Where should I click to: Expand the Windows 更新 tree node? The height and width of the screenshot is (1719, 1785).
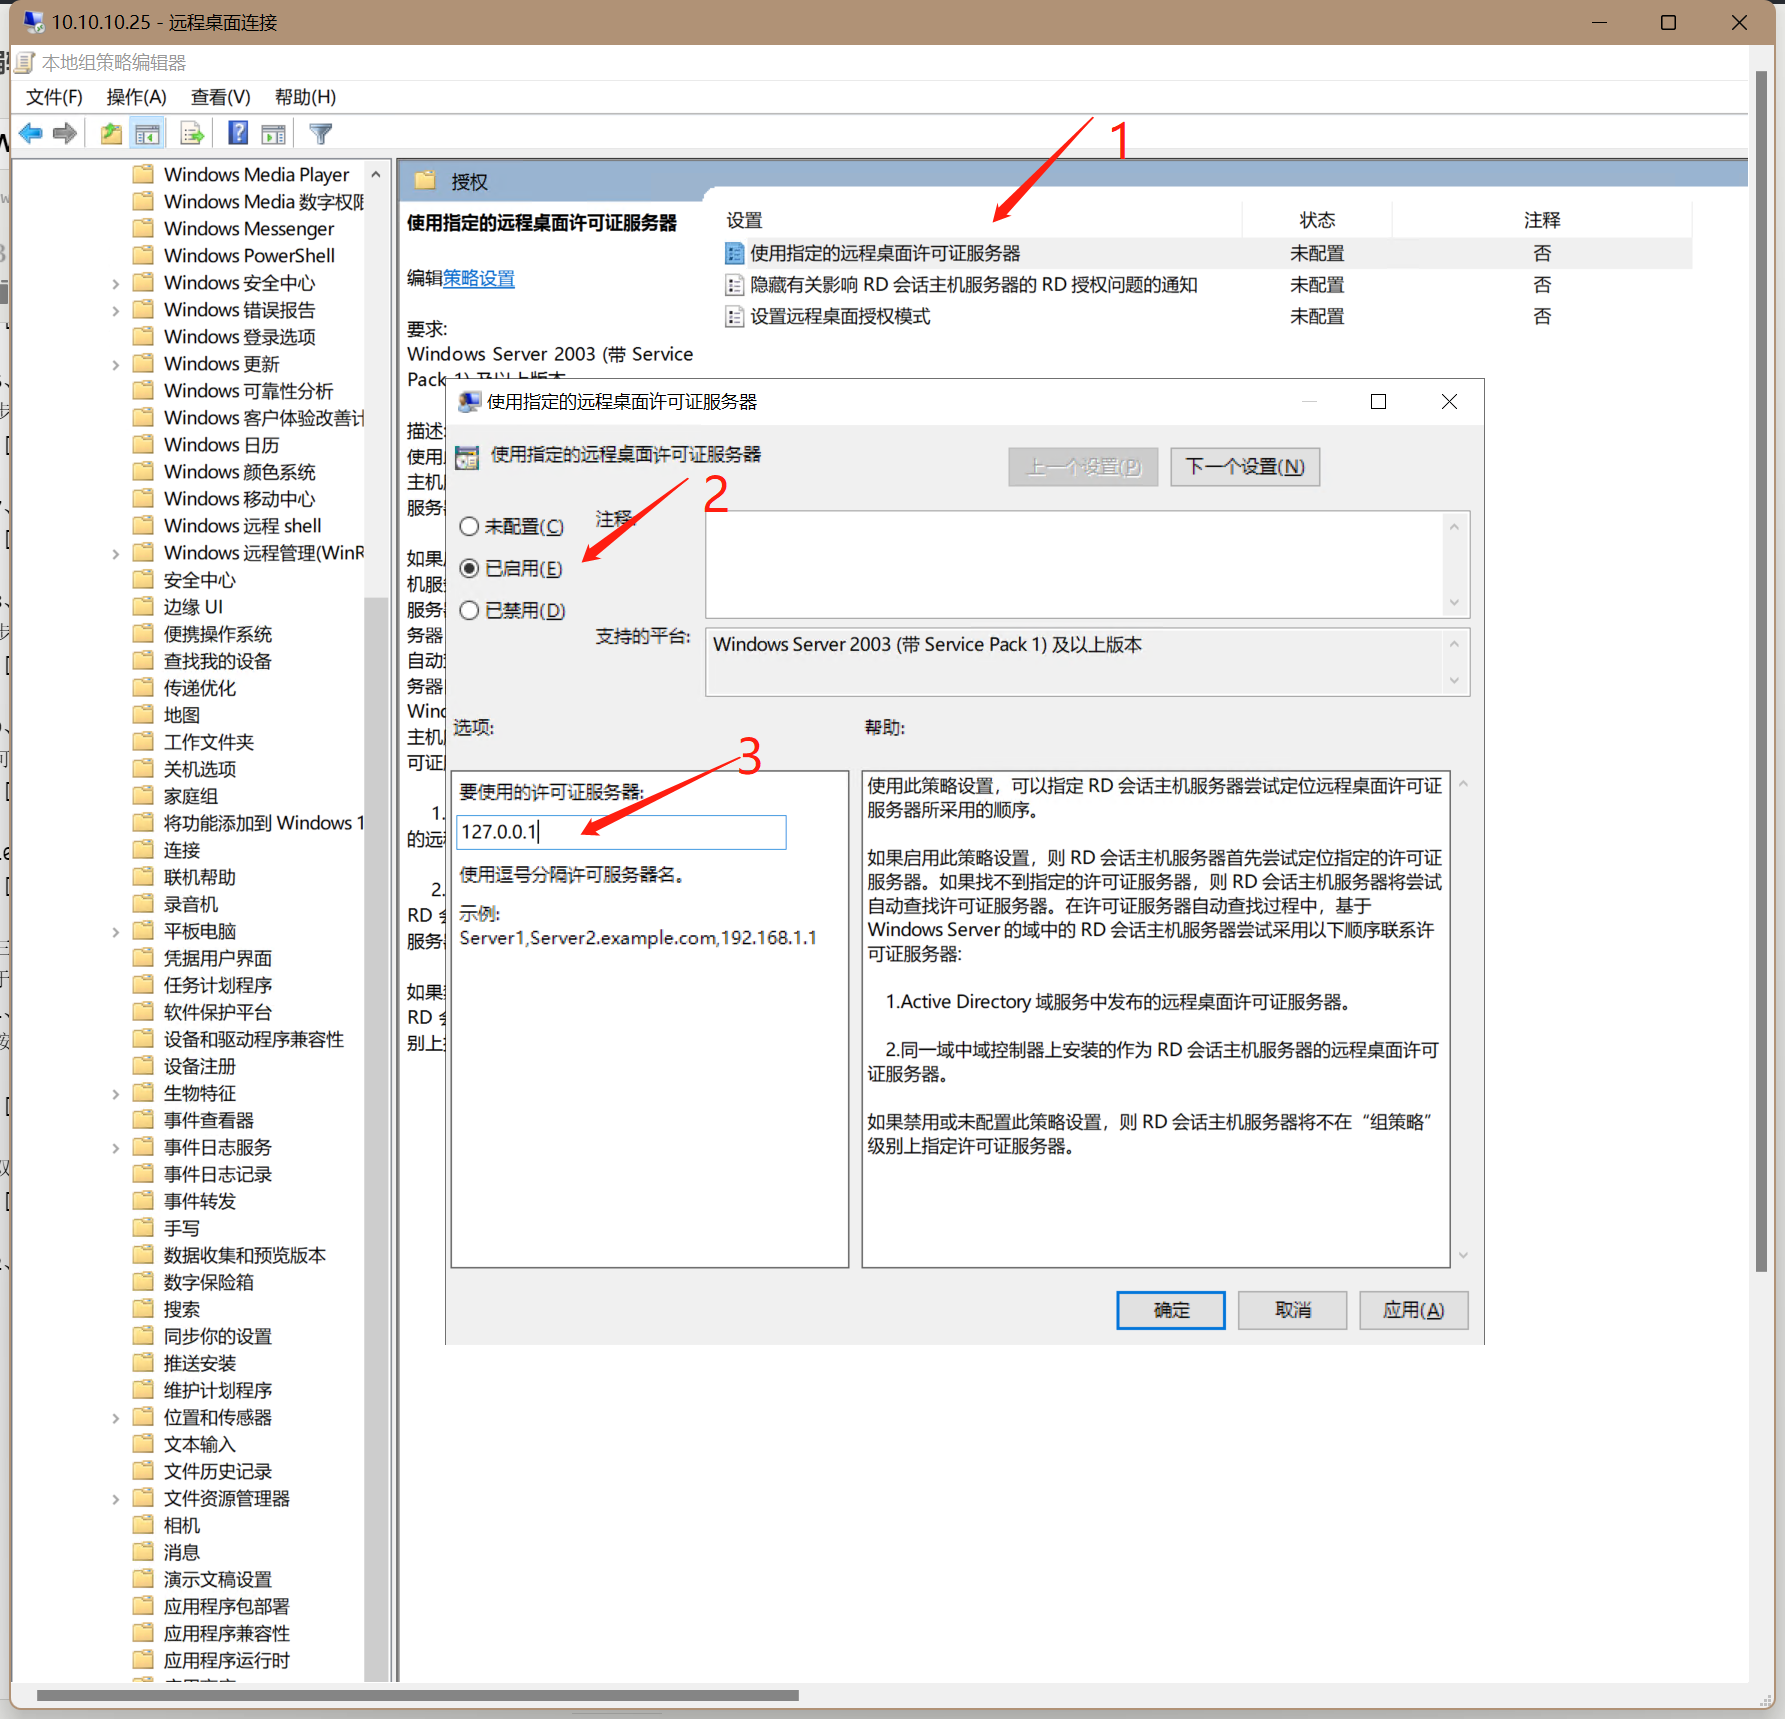pos(115,364)
